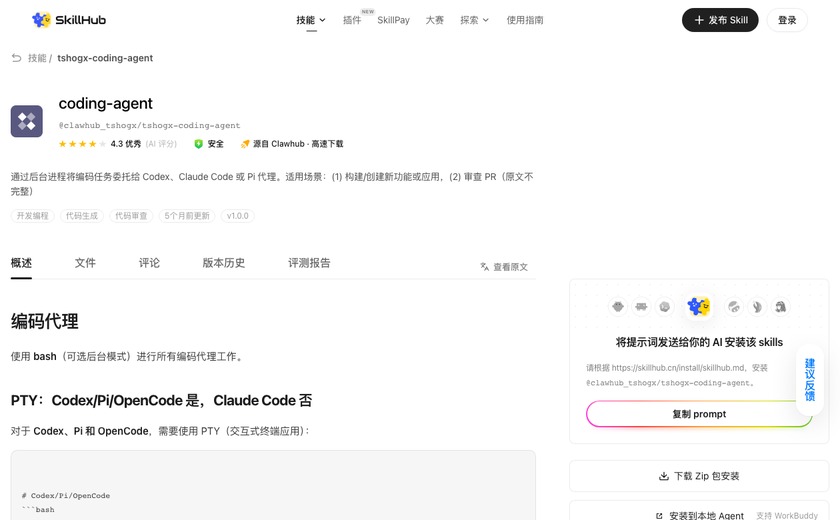Click the skill description paragraph mentioning Codex
The width and height of the screenshot is (840, 520).
click(x=272, y=184)
